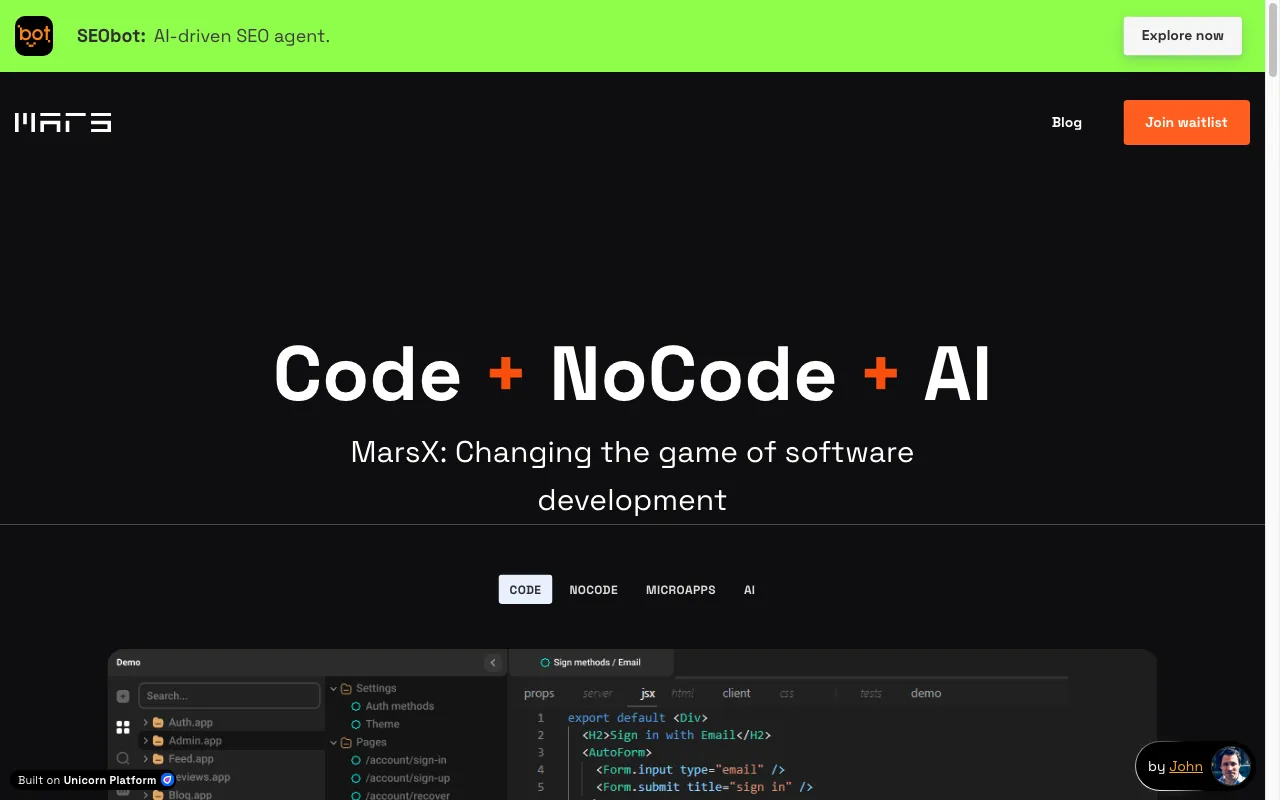Click the circle icon beside /account/sign-up
1280x800 pixels.
click(x=356, y=778)
